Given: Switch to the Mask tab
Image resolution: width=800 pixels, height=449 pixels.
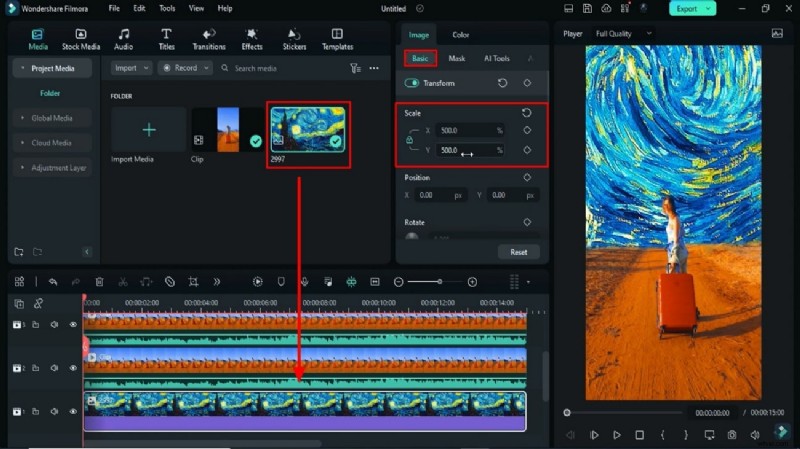Looking at the screenshot, I should pos(456,59).
